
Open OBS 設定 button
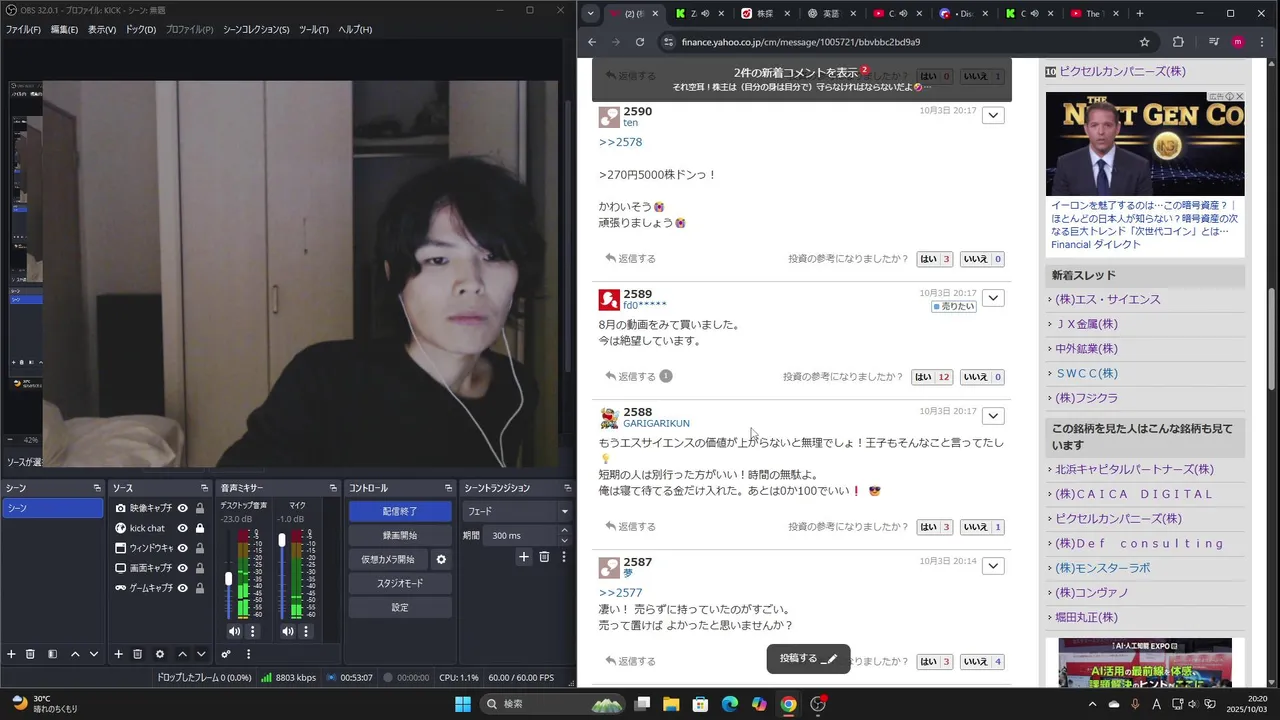click(400, 607)
